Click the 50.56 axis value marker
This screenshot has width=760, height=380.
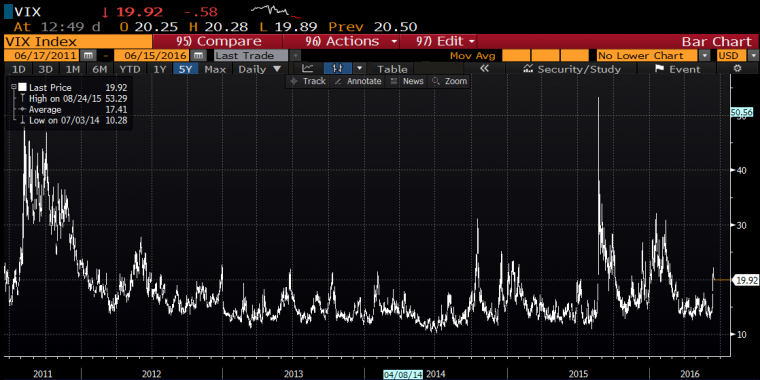pyautogui.click(x=741, y=112)
